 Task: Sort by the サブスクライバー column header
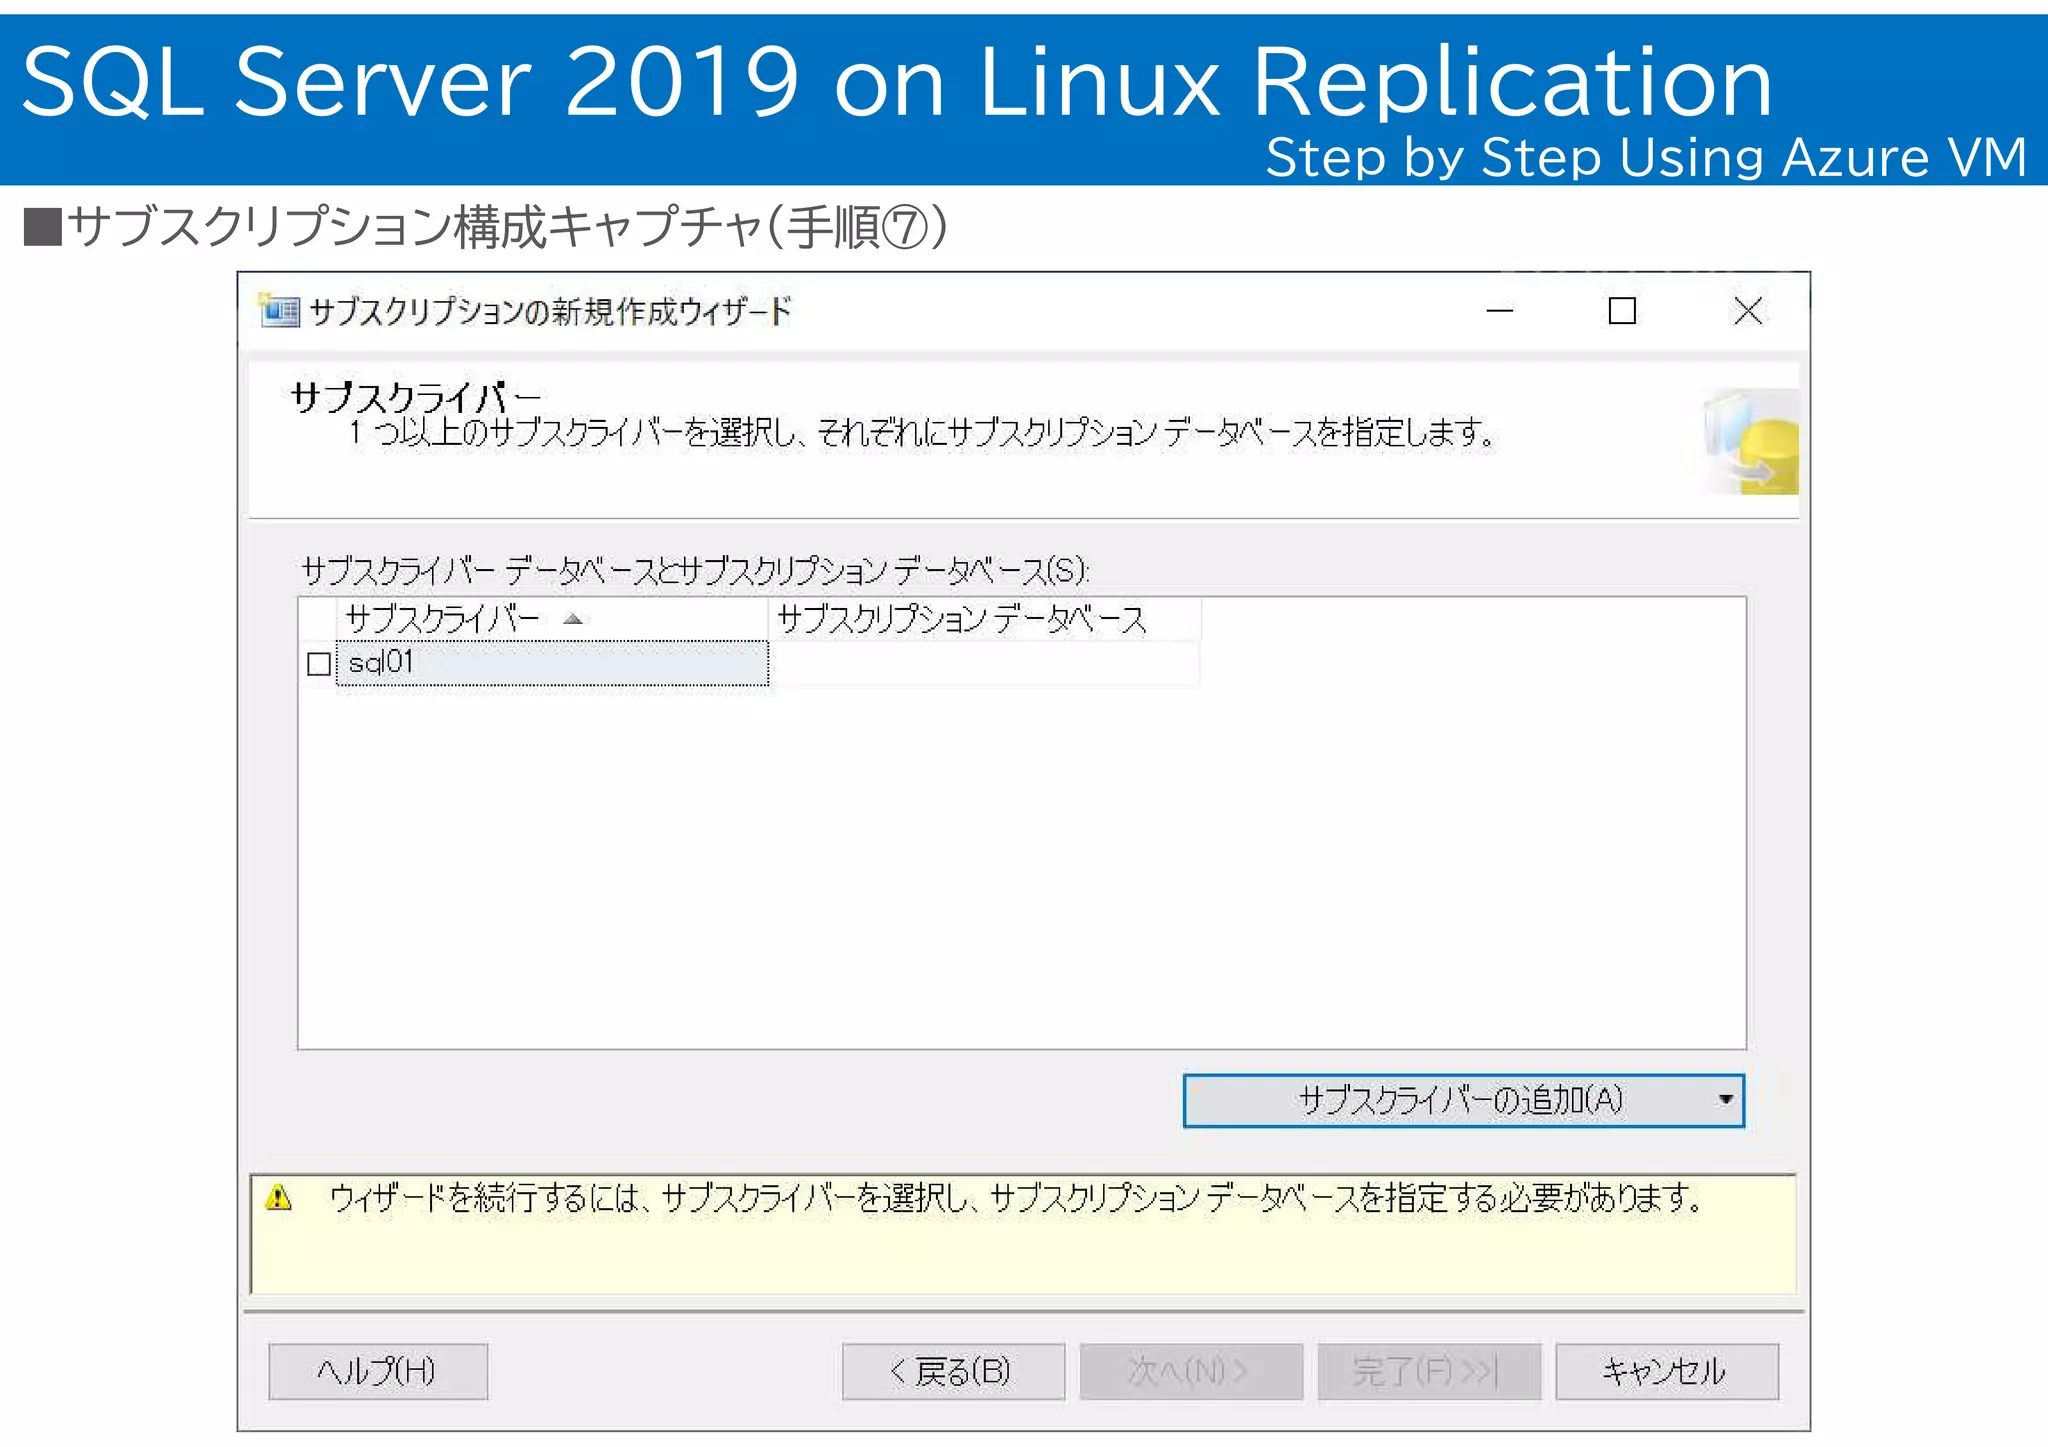552,619
